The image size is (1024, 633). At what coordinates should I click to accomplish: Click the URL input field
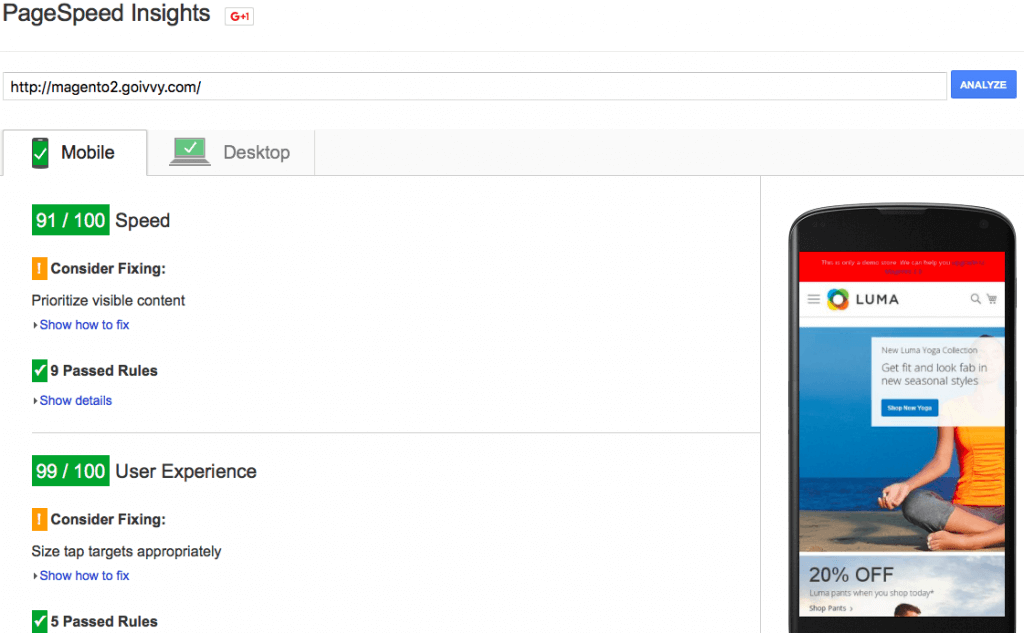click(474, 87)
